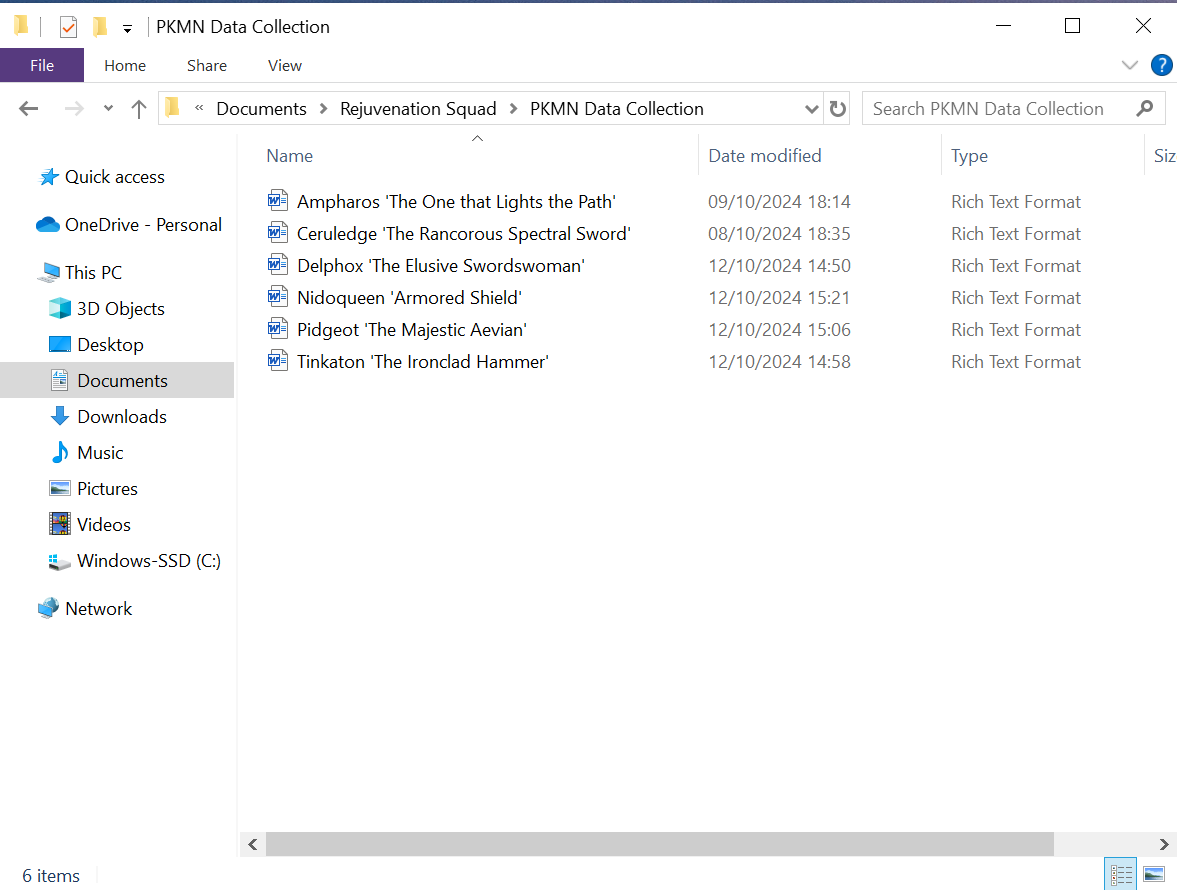Switch to the Share ribbon tab
The image size is (1177, 890).
(x=206, y=65)
